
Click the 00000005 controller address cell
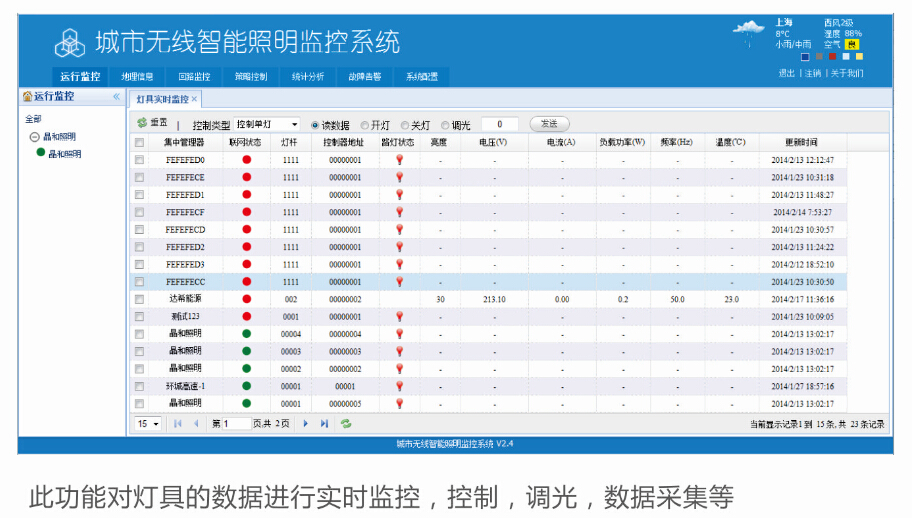[345, 403]
